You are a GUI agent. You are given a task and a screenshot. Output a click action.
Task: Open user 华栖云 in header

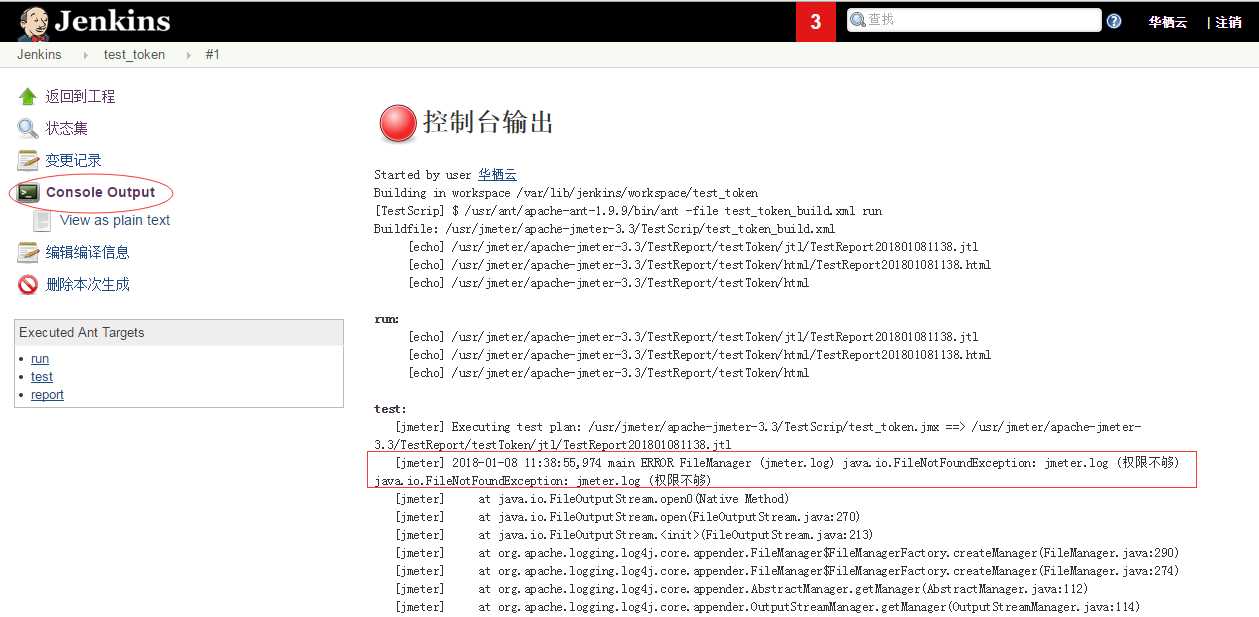pos(1167,22)
